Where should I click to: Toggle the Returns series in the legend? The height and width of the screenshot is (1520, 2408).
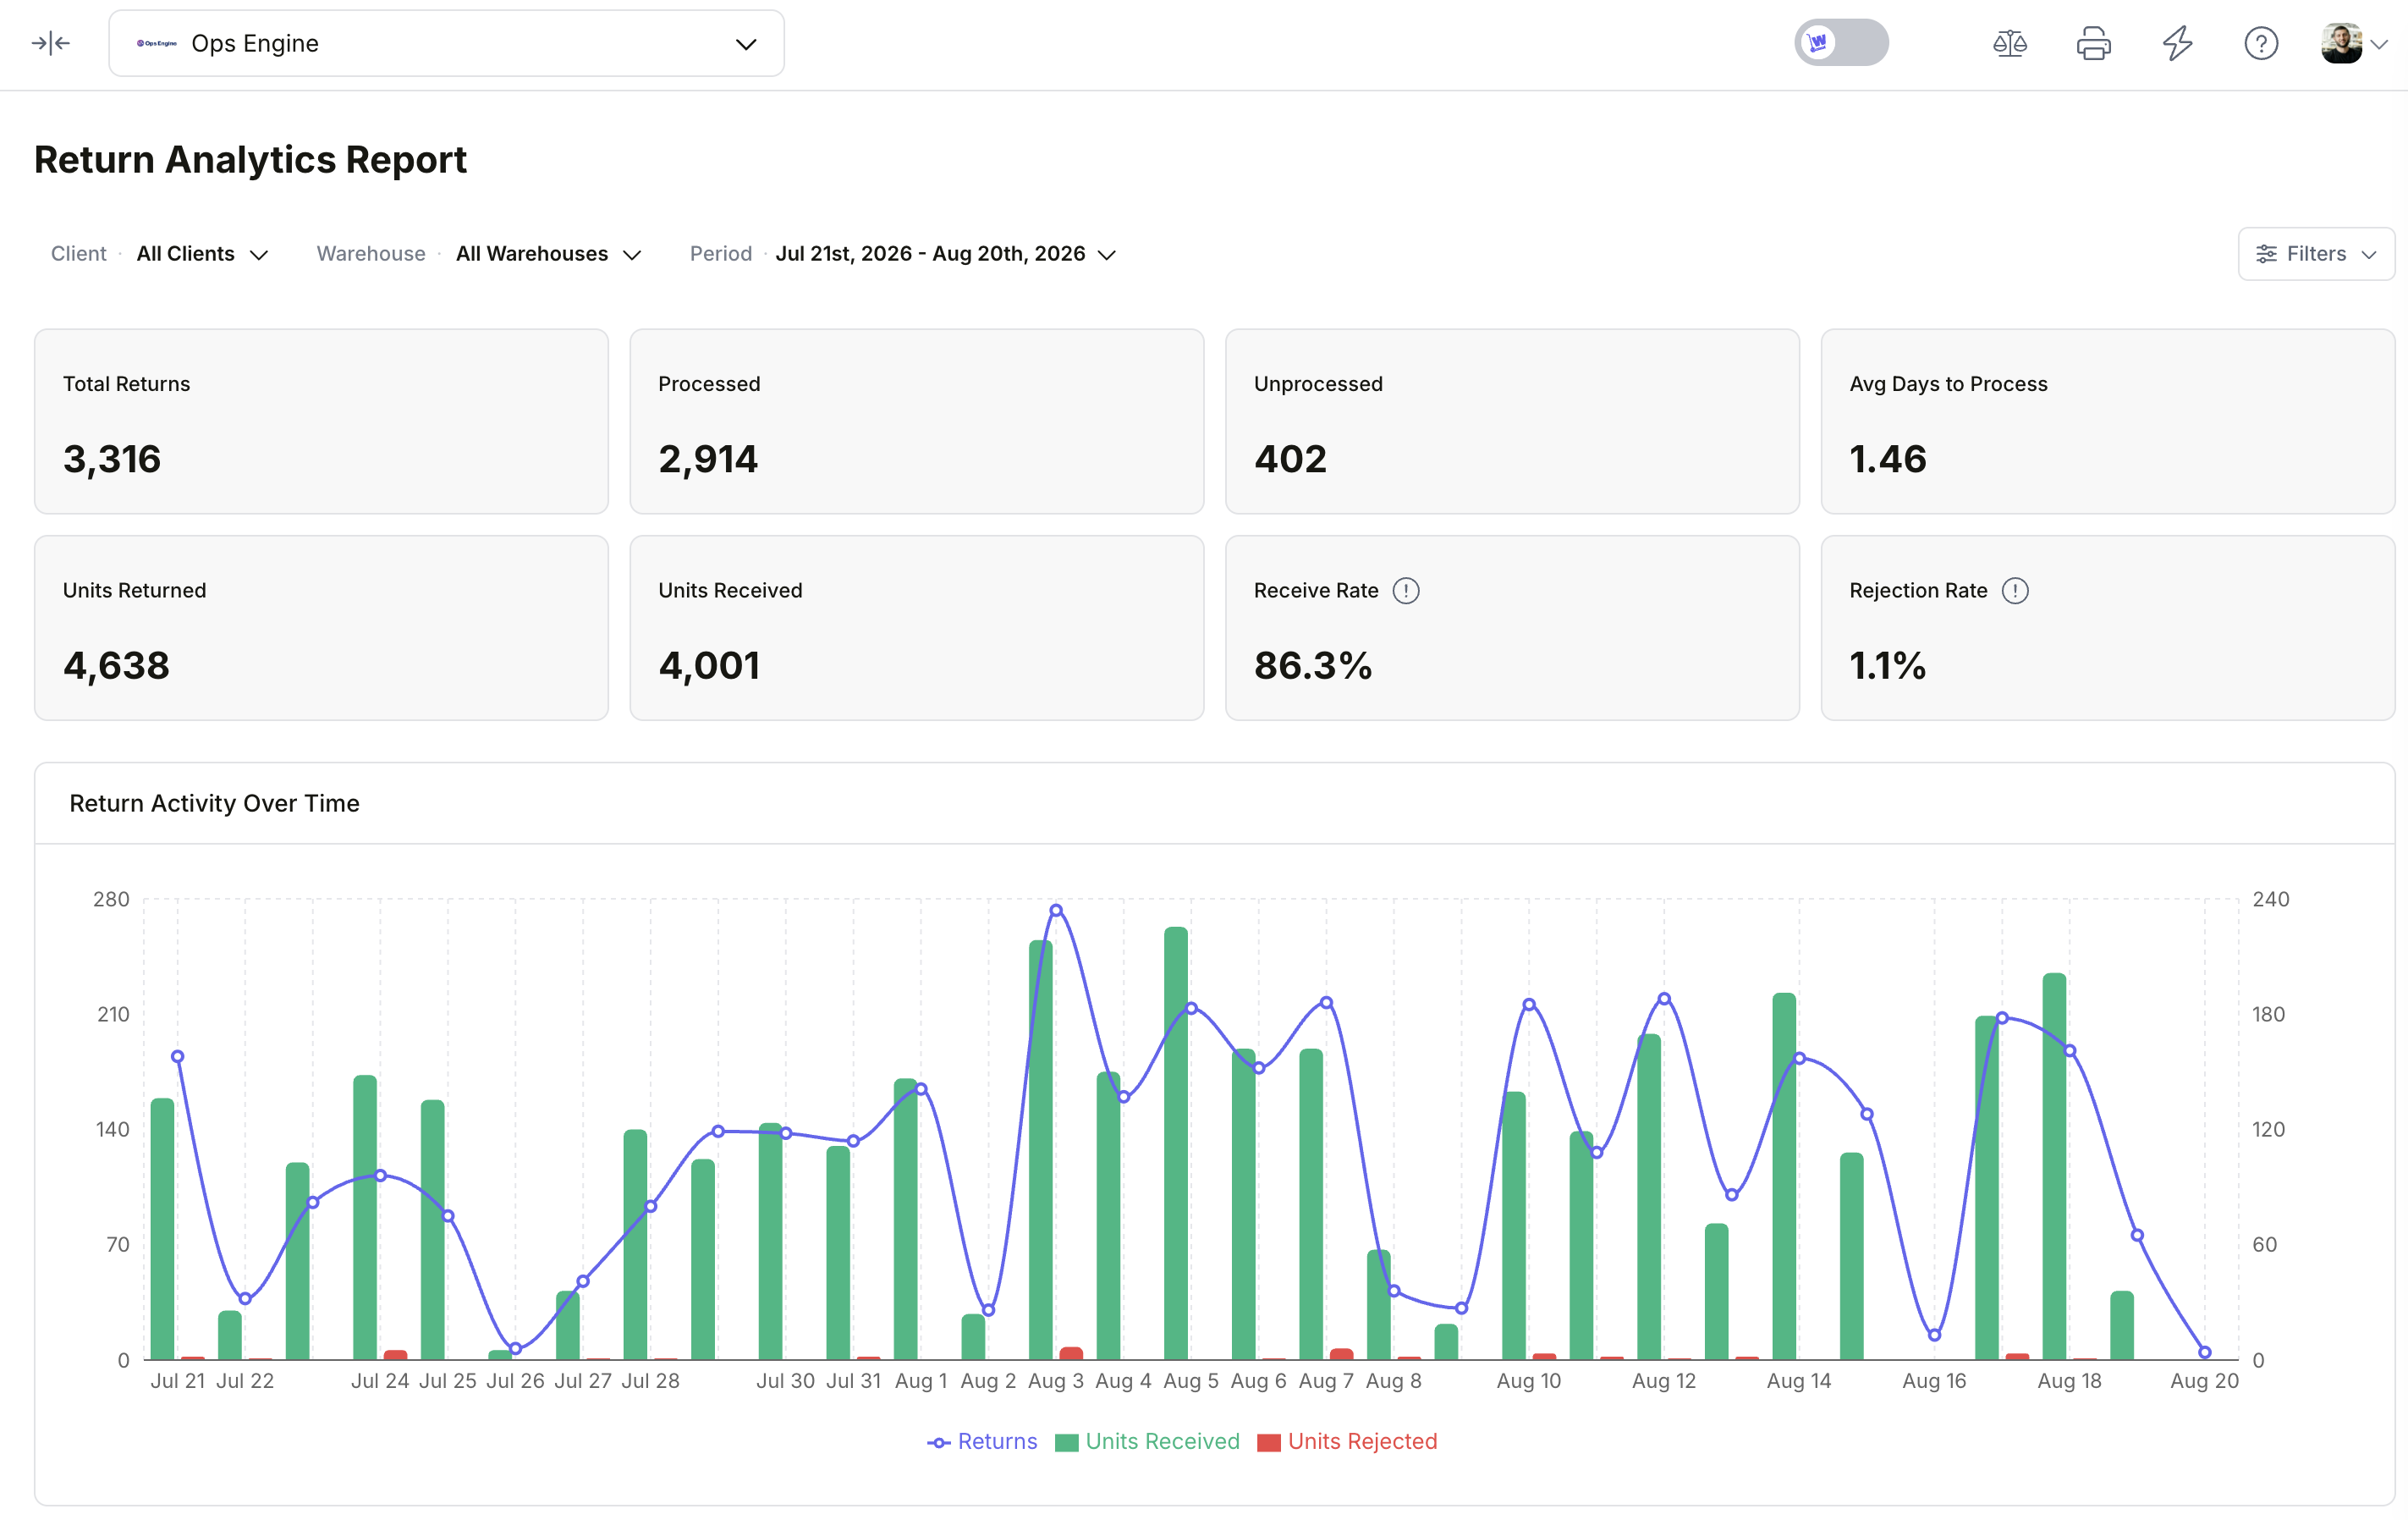(x=982, y=1441)
